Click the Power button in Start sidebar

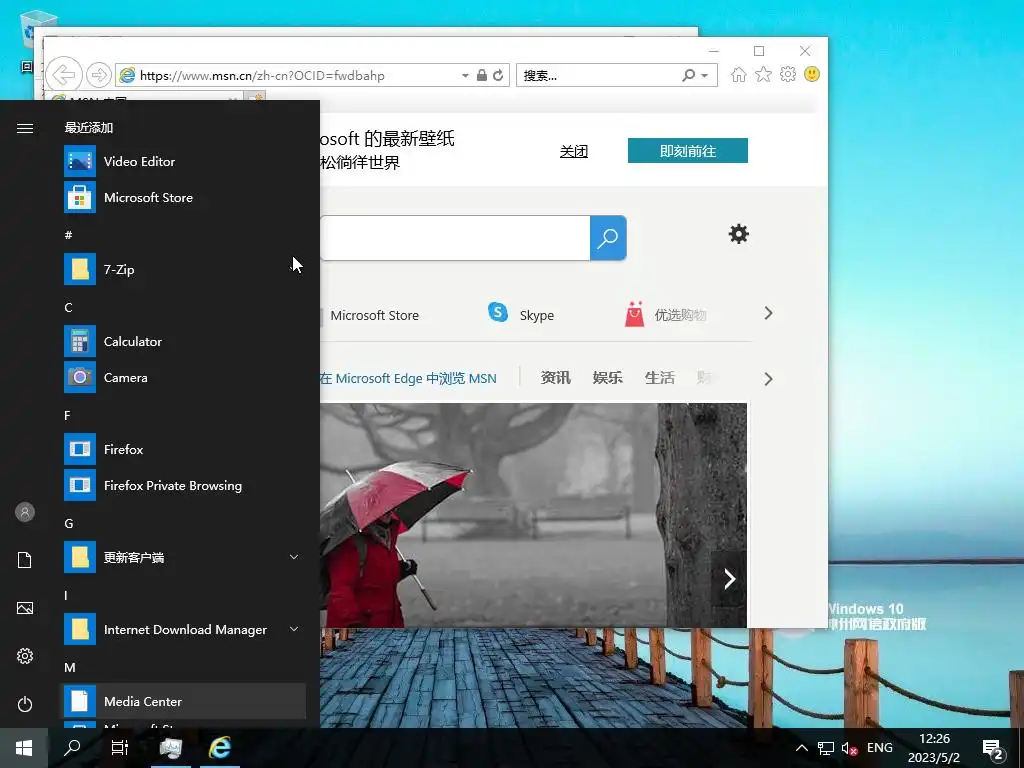(x=25, y=704)
